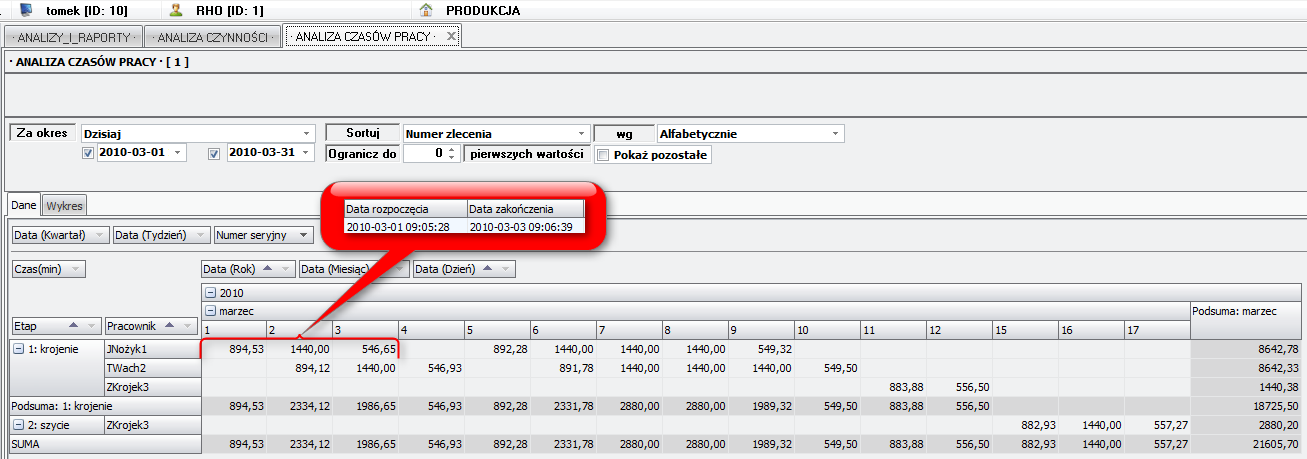Click the 8642,33 total for TWach2
1307x459 pixels.
(x=1247, y=368)
